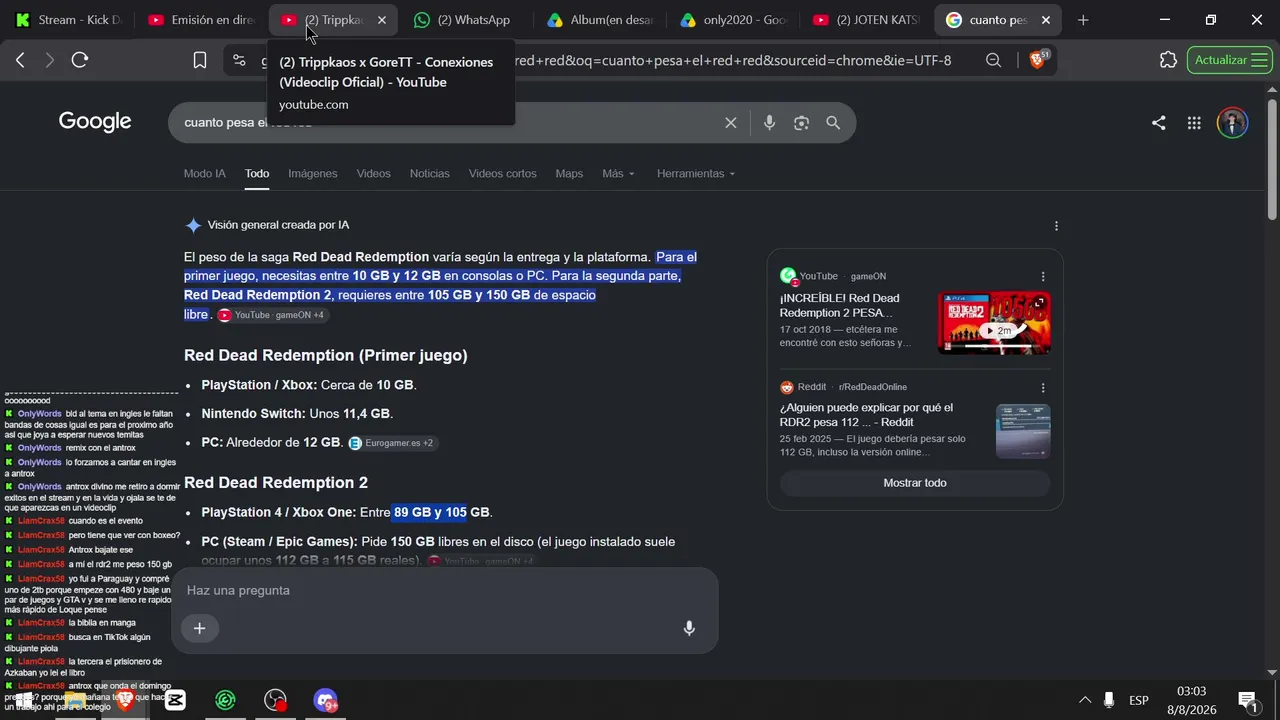Submit search with magnifier icon
This screenshot has width=1280, height=720.
(x=833, y=123)
